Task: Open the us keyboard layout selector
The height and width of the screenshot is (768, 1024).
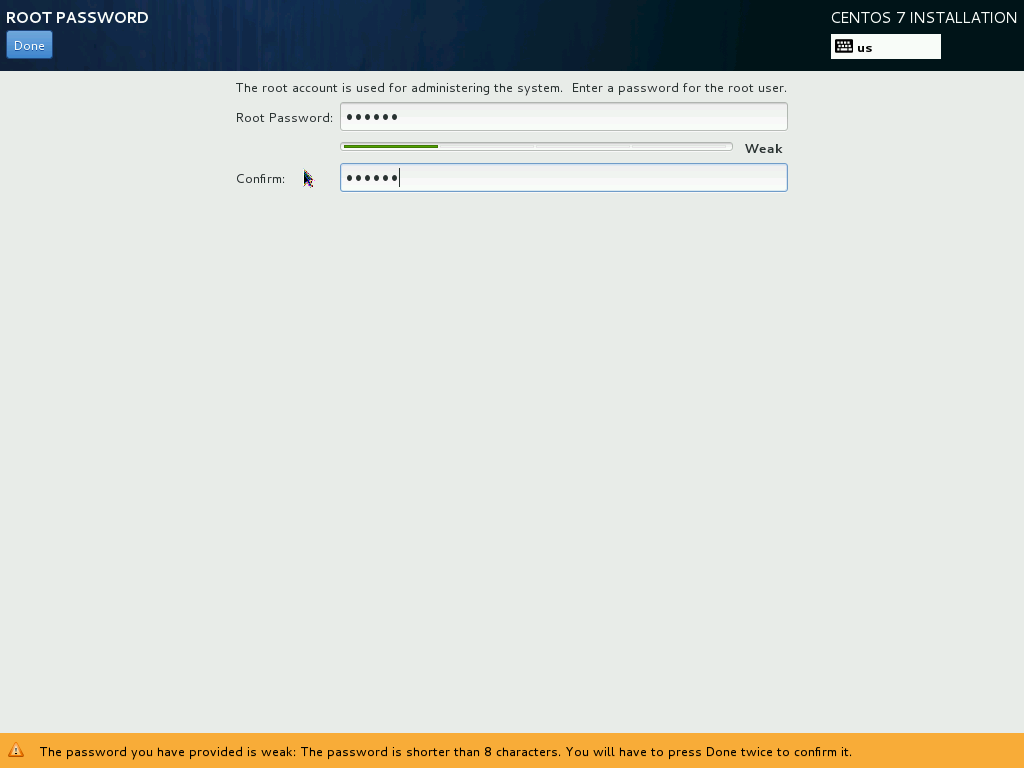Action: [x=886, y=47]
